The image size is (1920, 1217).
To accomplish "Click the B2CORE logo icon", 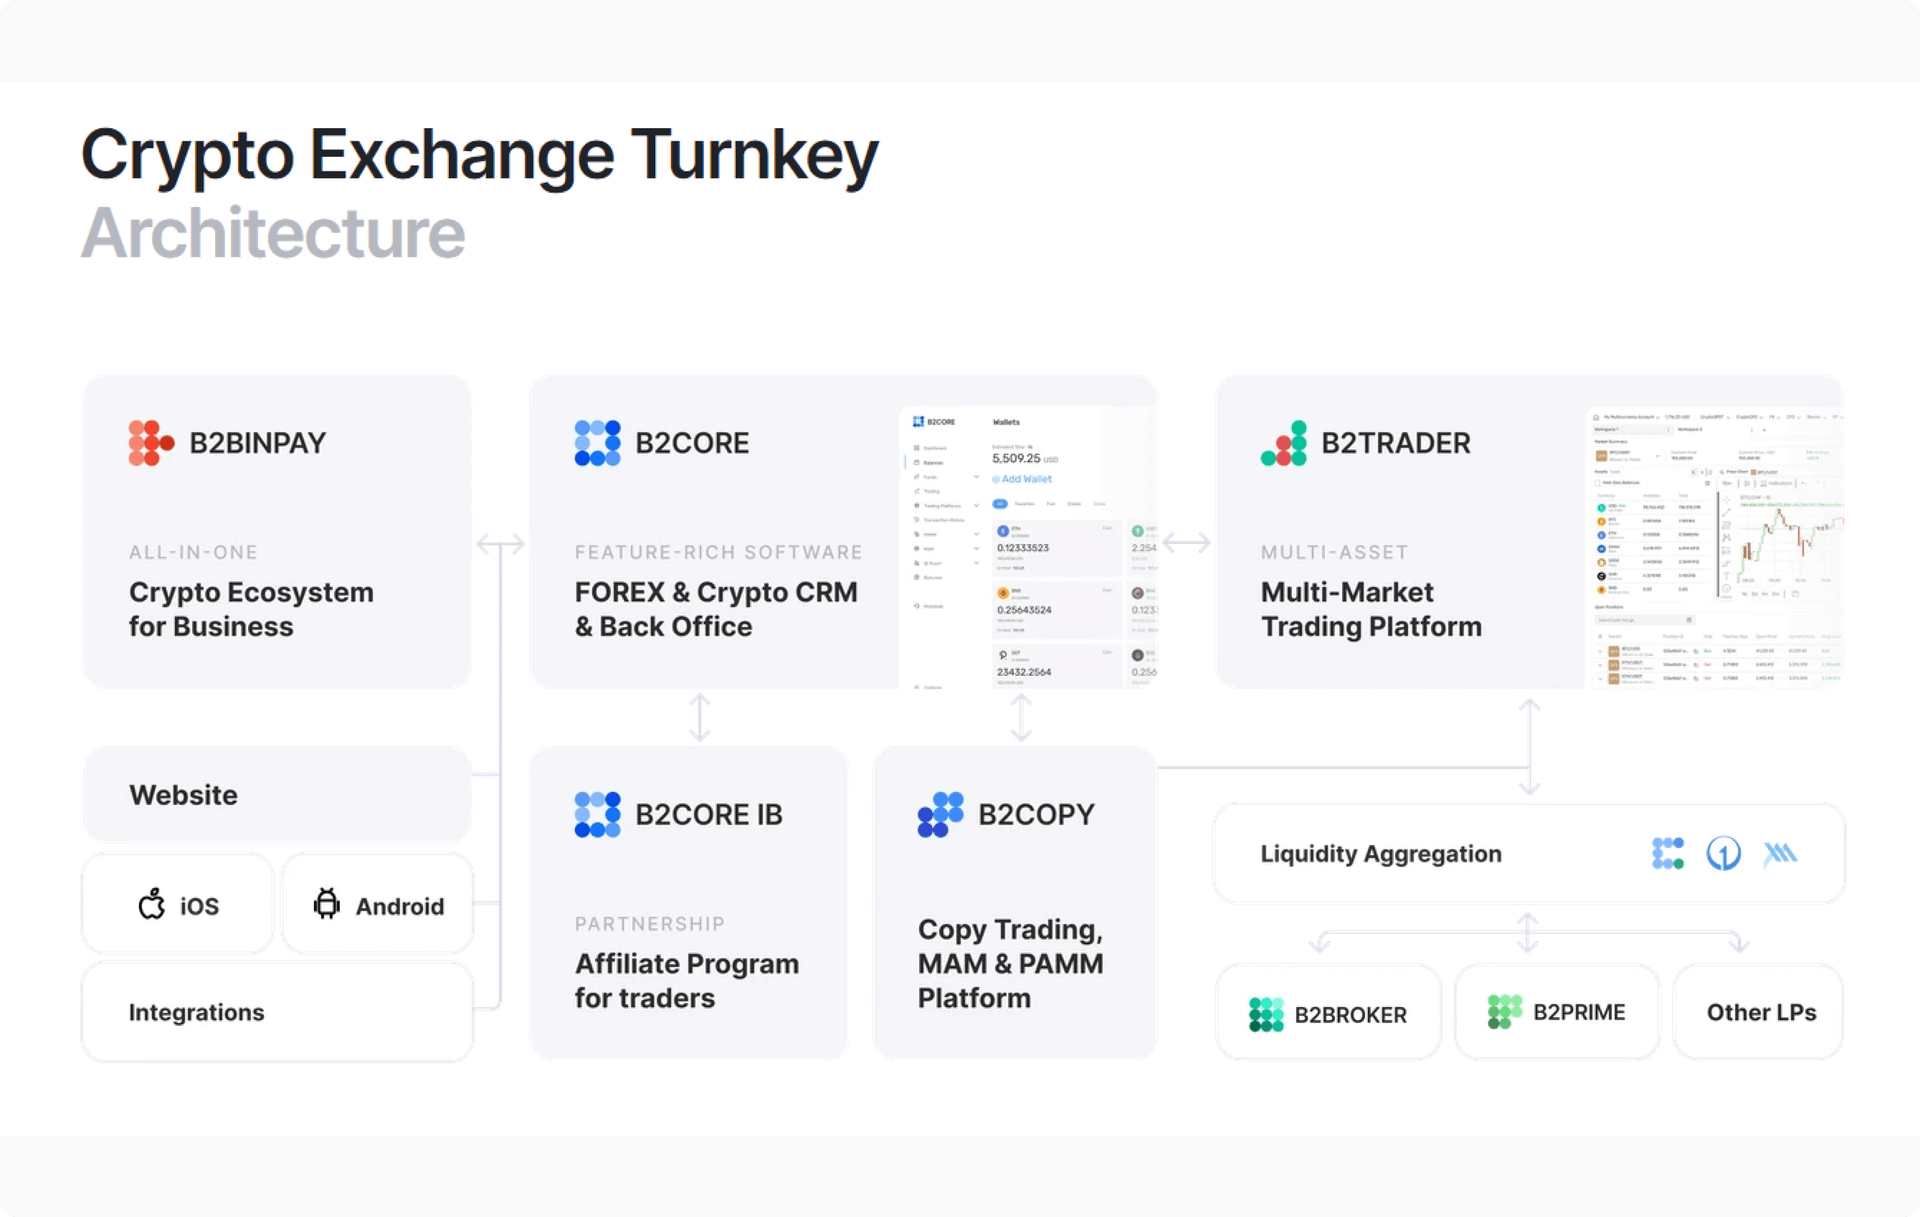I will tap(597, 443).
